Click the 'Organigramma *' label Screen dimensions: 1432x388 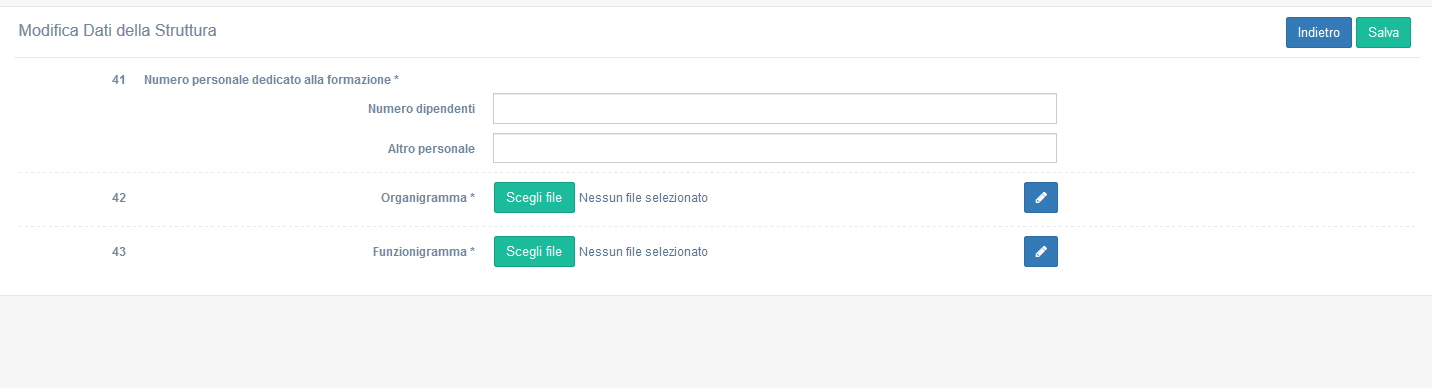click(428, 198)
